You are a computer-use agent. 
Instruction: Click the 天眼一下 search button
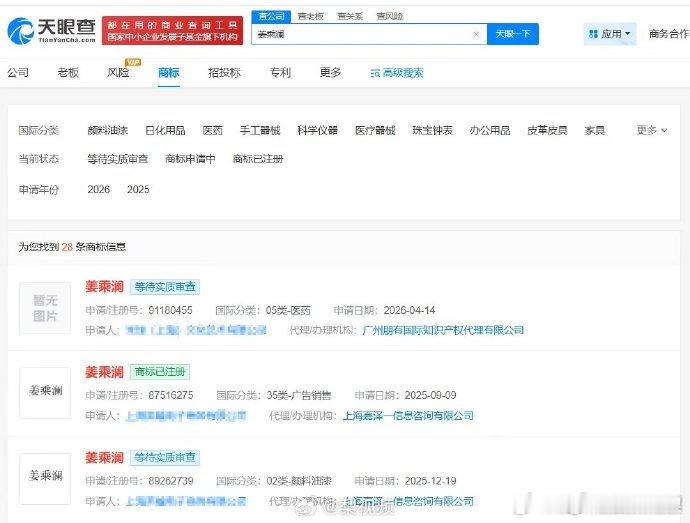[x=513, y=34]
